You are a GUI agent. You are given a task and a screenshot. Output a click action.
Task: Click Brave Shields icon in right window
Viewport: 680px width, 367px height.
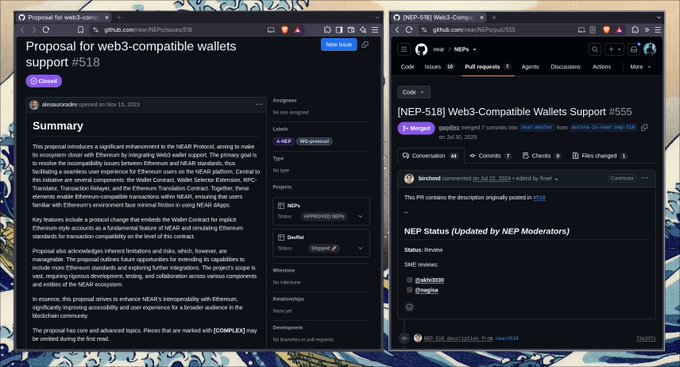(x=606, y=29)
